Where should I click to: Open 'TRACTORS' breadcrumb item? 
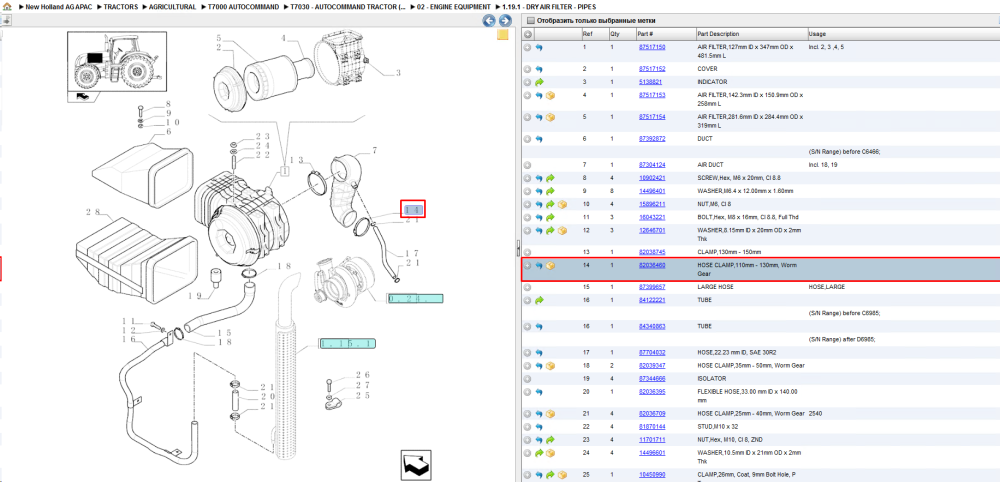click(121, 6)
